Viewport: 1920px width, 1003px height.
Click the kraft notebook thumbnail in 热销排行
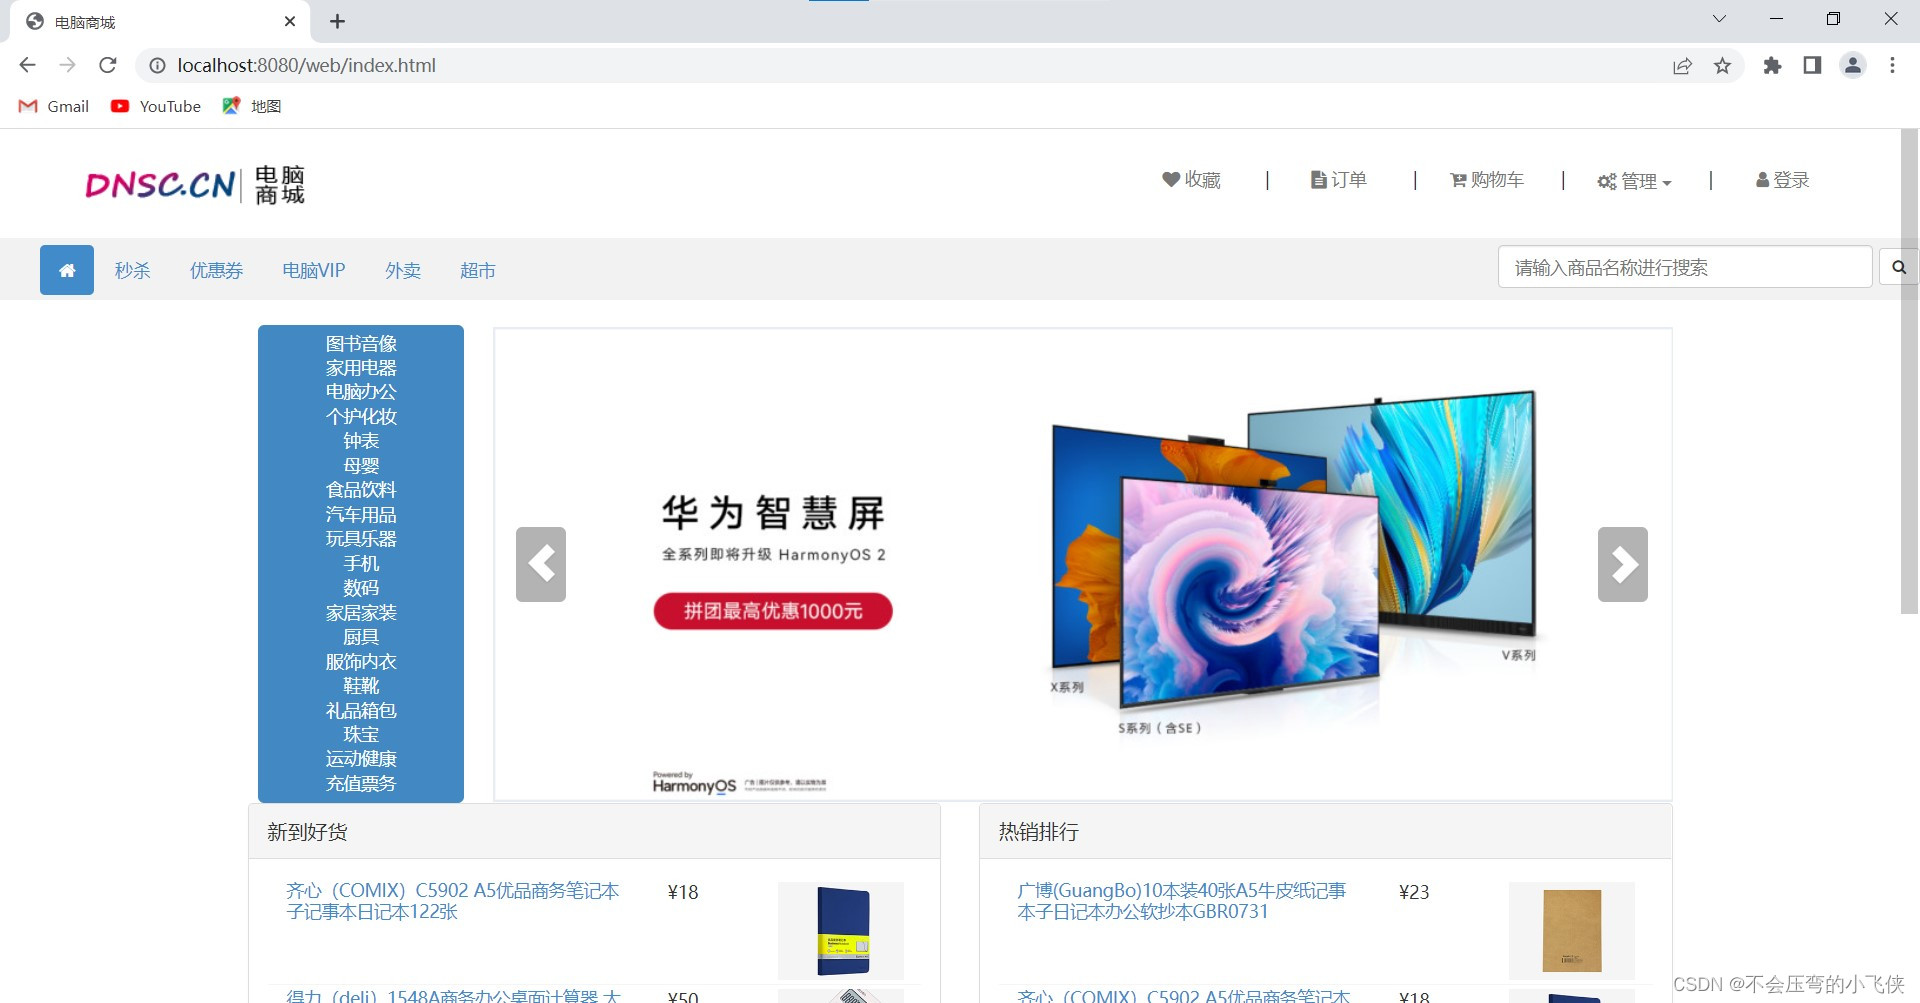tap(1572, 930)
